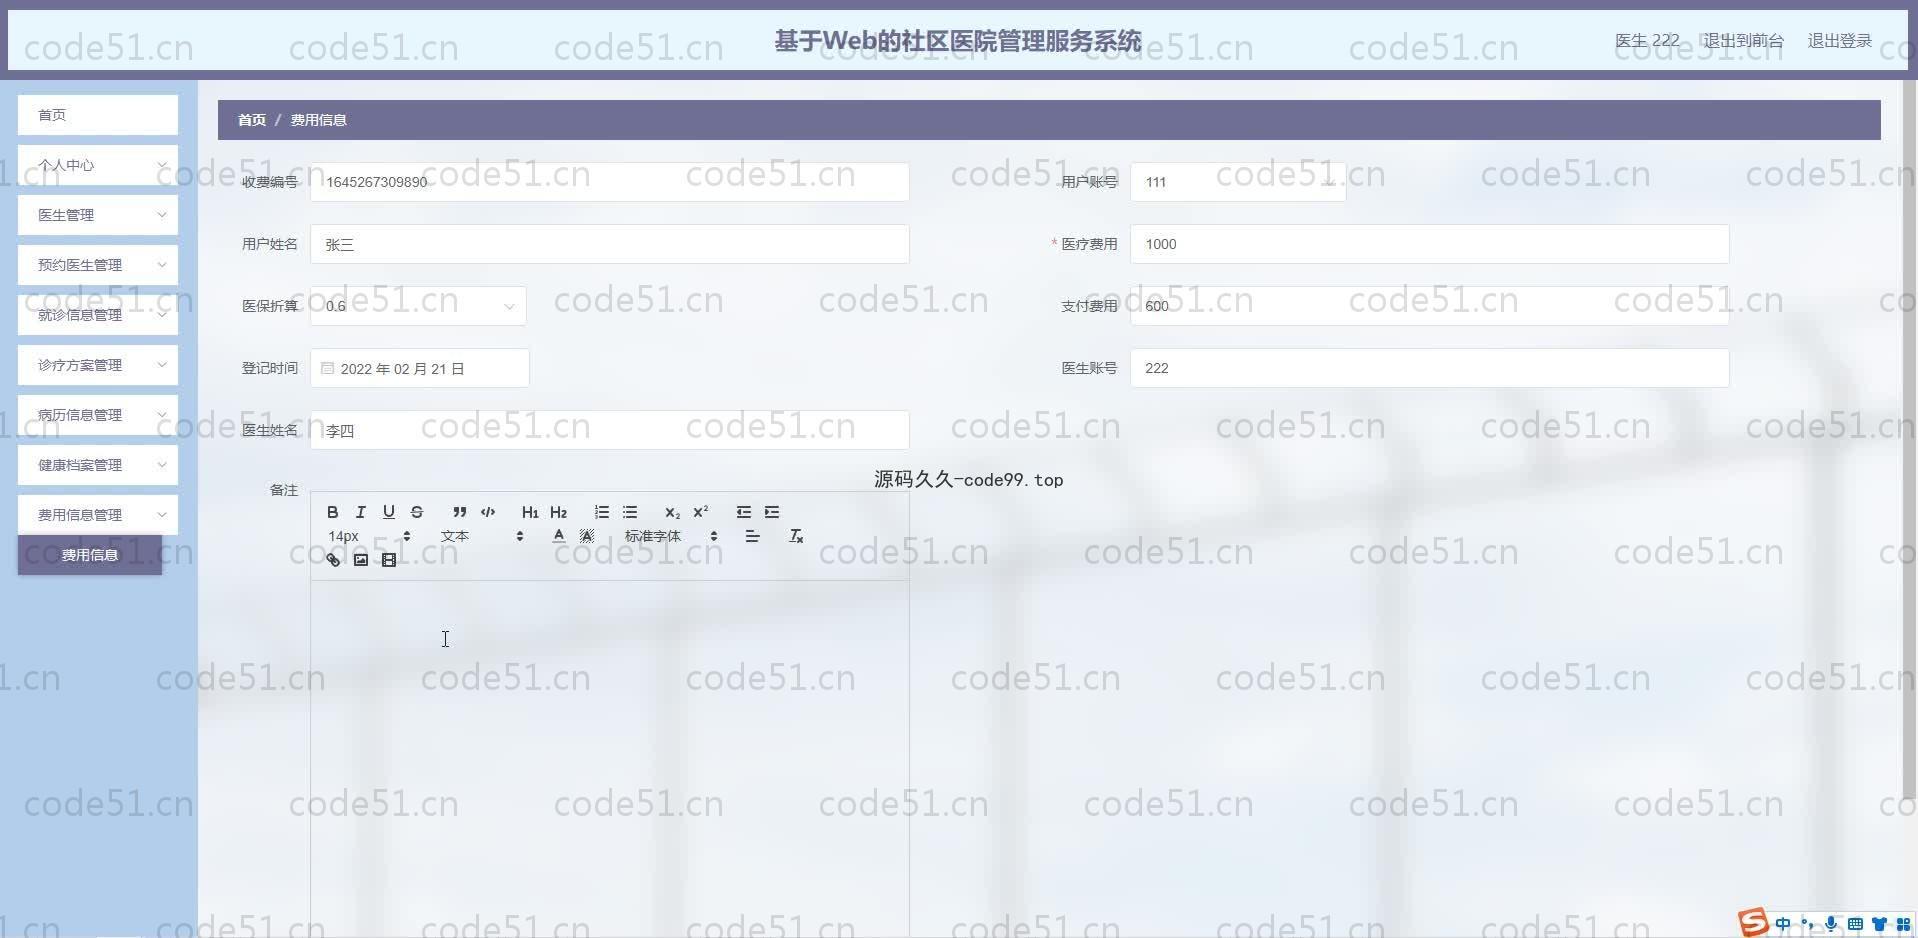Open the 用户账号 111 dropdown
The image size is (1918, 938).
(1238, 182)
